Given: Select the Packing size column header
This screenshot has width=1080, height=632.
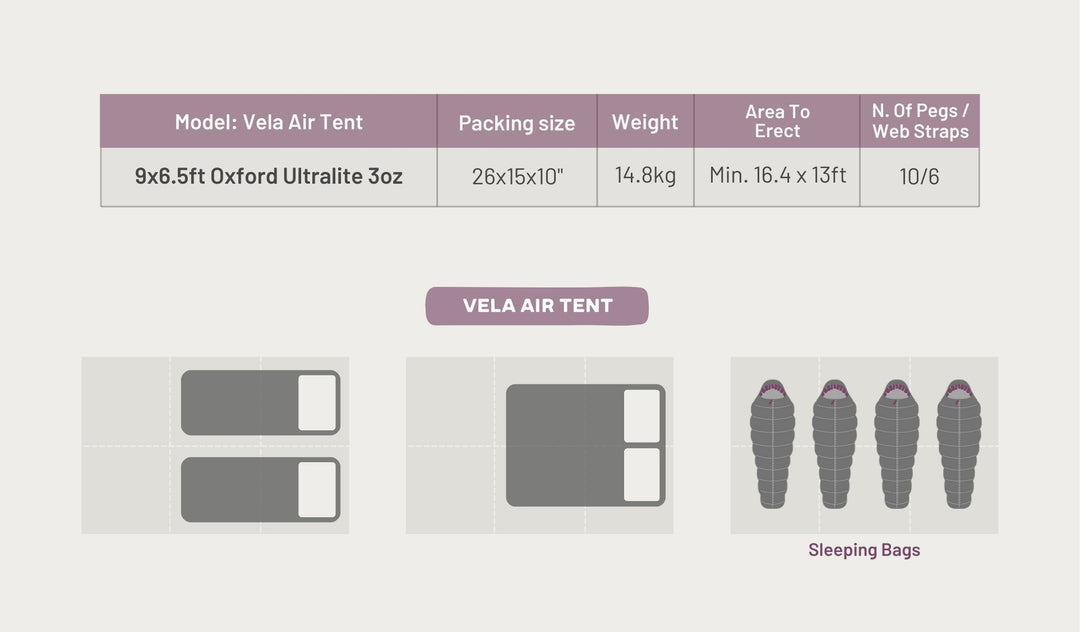Looking at the screenshot, I should 517,123.
